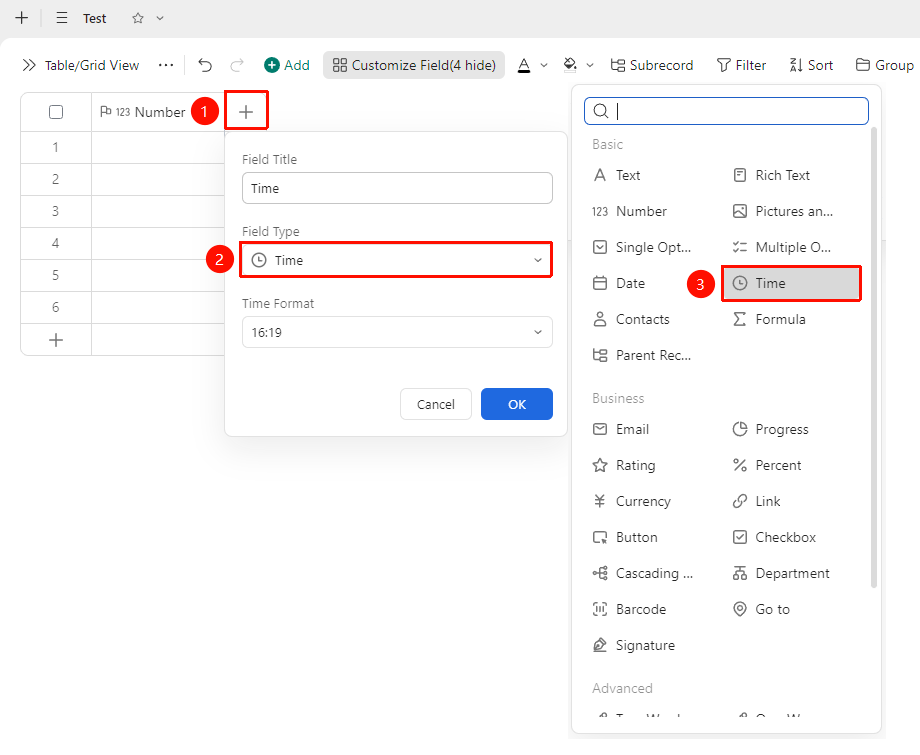
Task: Open the Time Format dropdown showing 16:19
Action: tap(397, 332)
